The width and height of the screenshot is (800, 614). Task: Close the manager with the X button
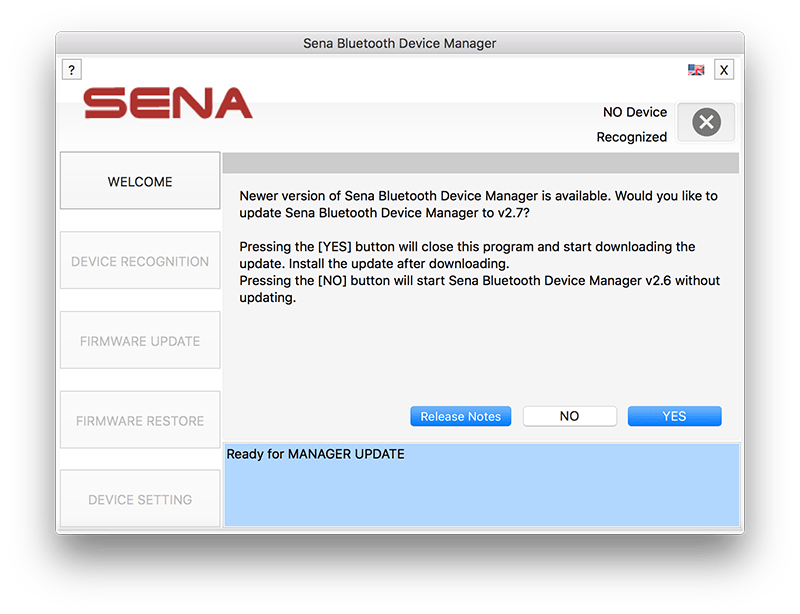coord(723,70)
